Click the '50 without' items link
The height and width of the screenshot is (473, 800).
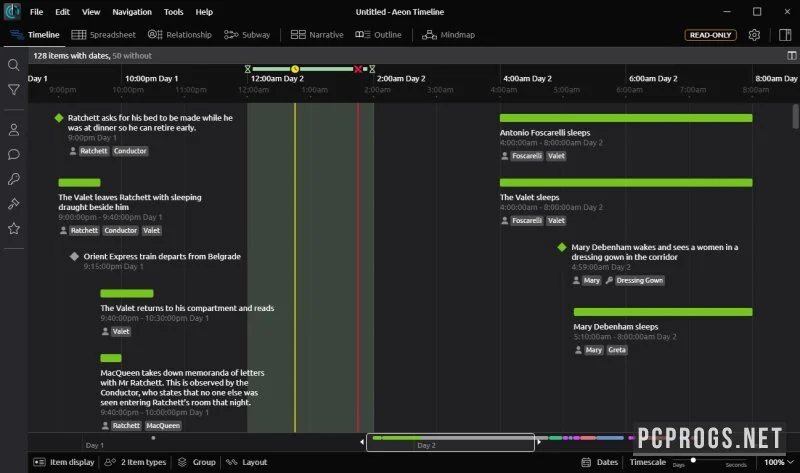click(x=132, y=56)
